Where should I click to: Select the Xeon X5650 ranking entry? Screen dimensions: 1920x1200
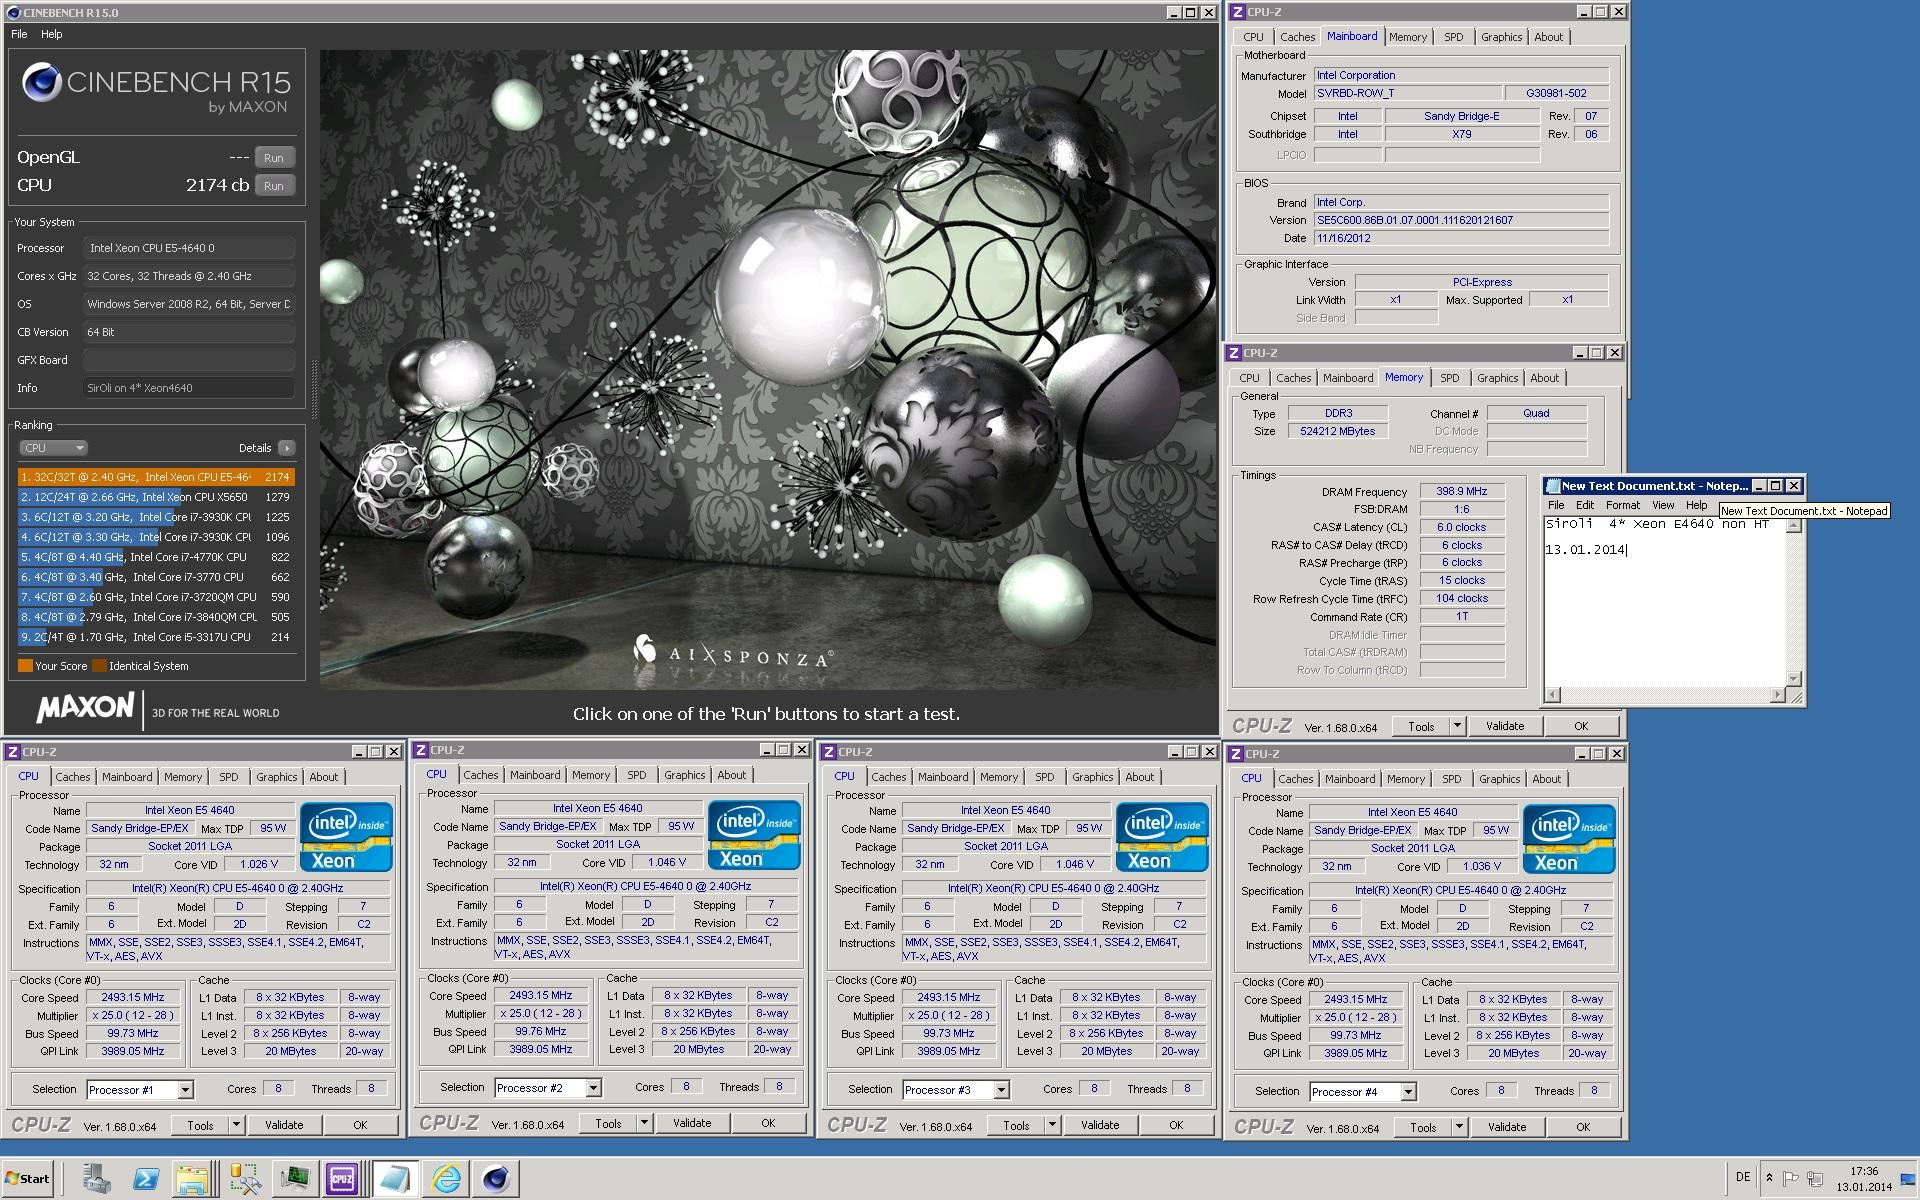[x=156, y=497]
